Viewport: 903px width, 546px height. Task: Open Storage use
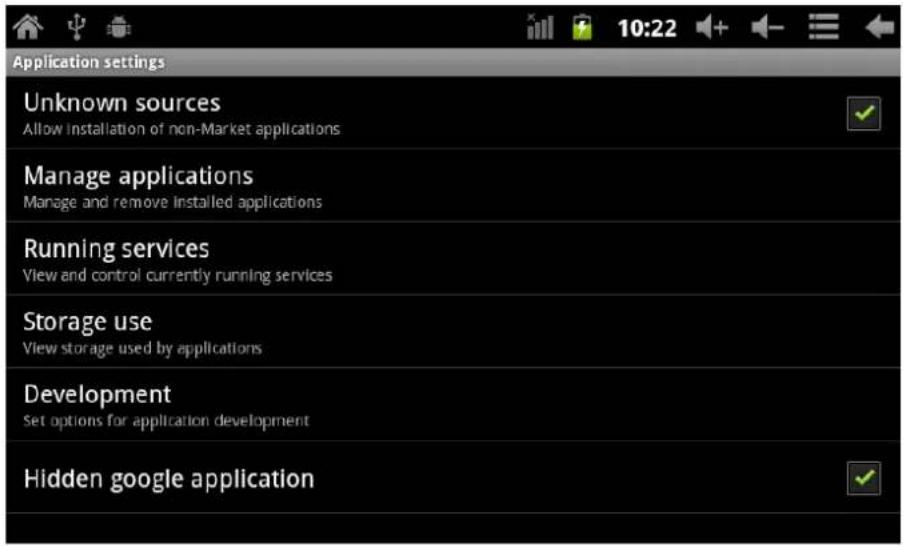pyautogui.click(x=452, y=332)
